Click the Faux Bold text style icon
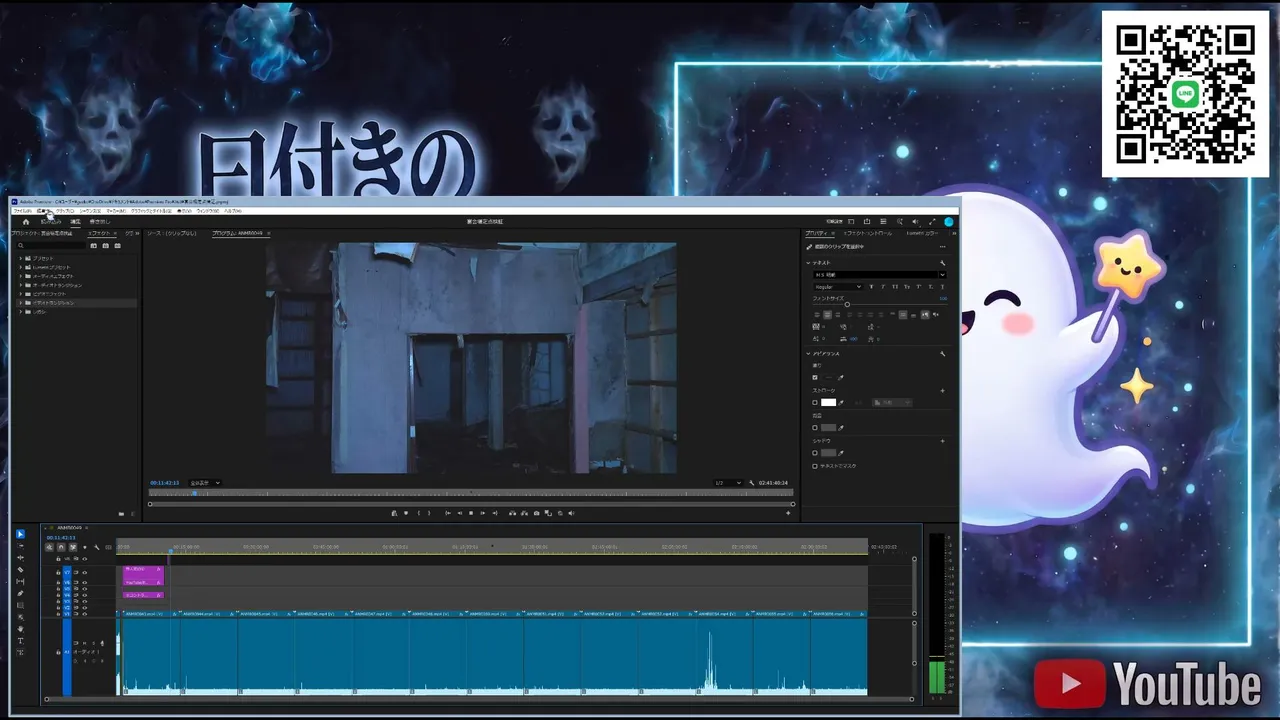Image resolution: width=1280 pixels, height=720 pixels. click(871, 287)
